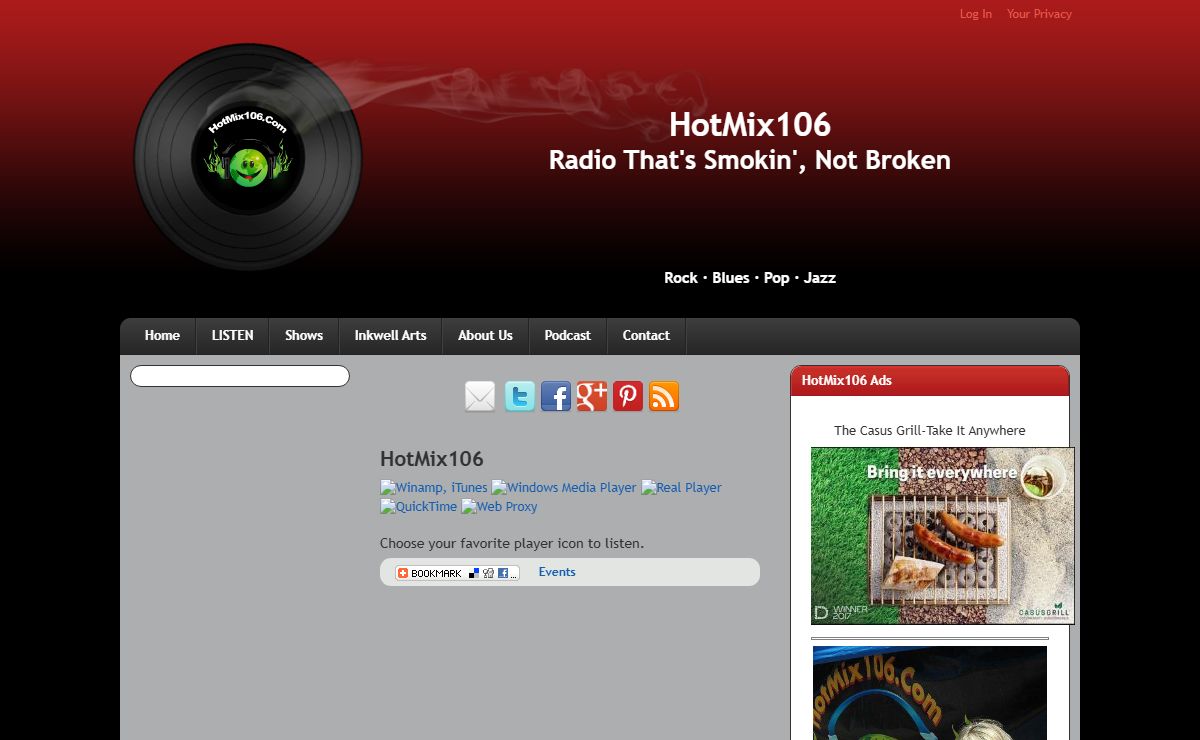Choose the QuickTime player link

pos(418,507)
